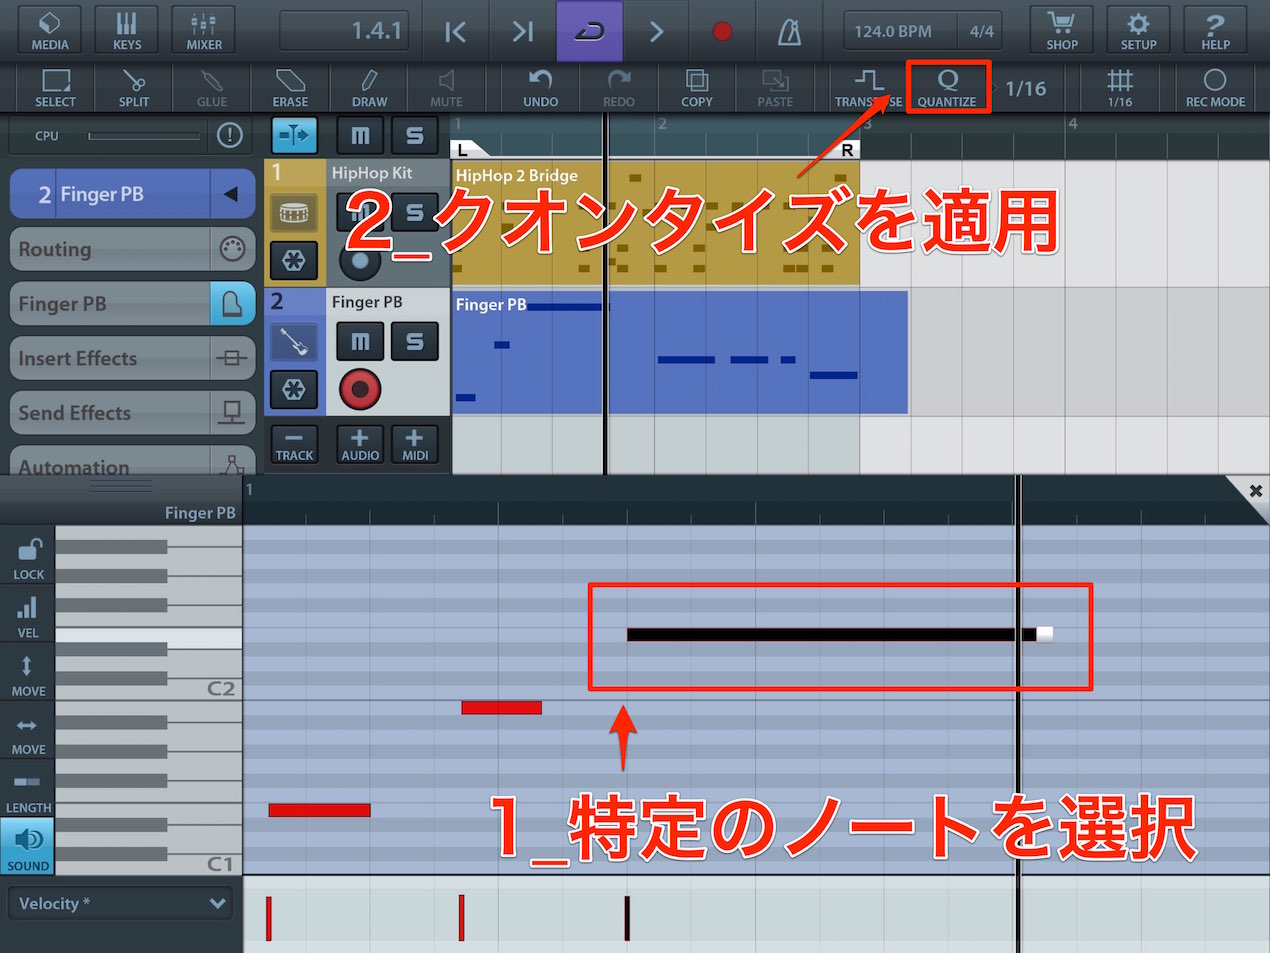Screen dimensions: 1270x953
Task: Toggle global mute for all tracks
Action: tap(361, 135)
